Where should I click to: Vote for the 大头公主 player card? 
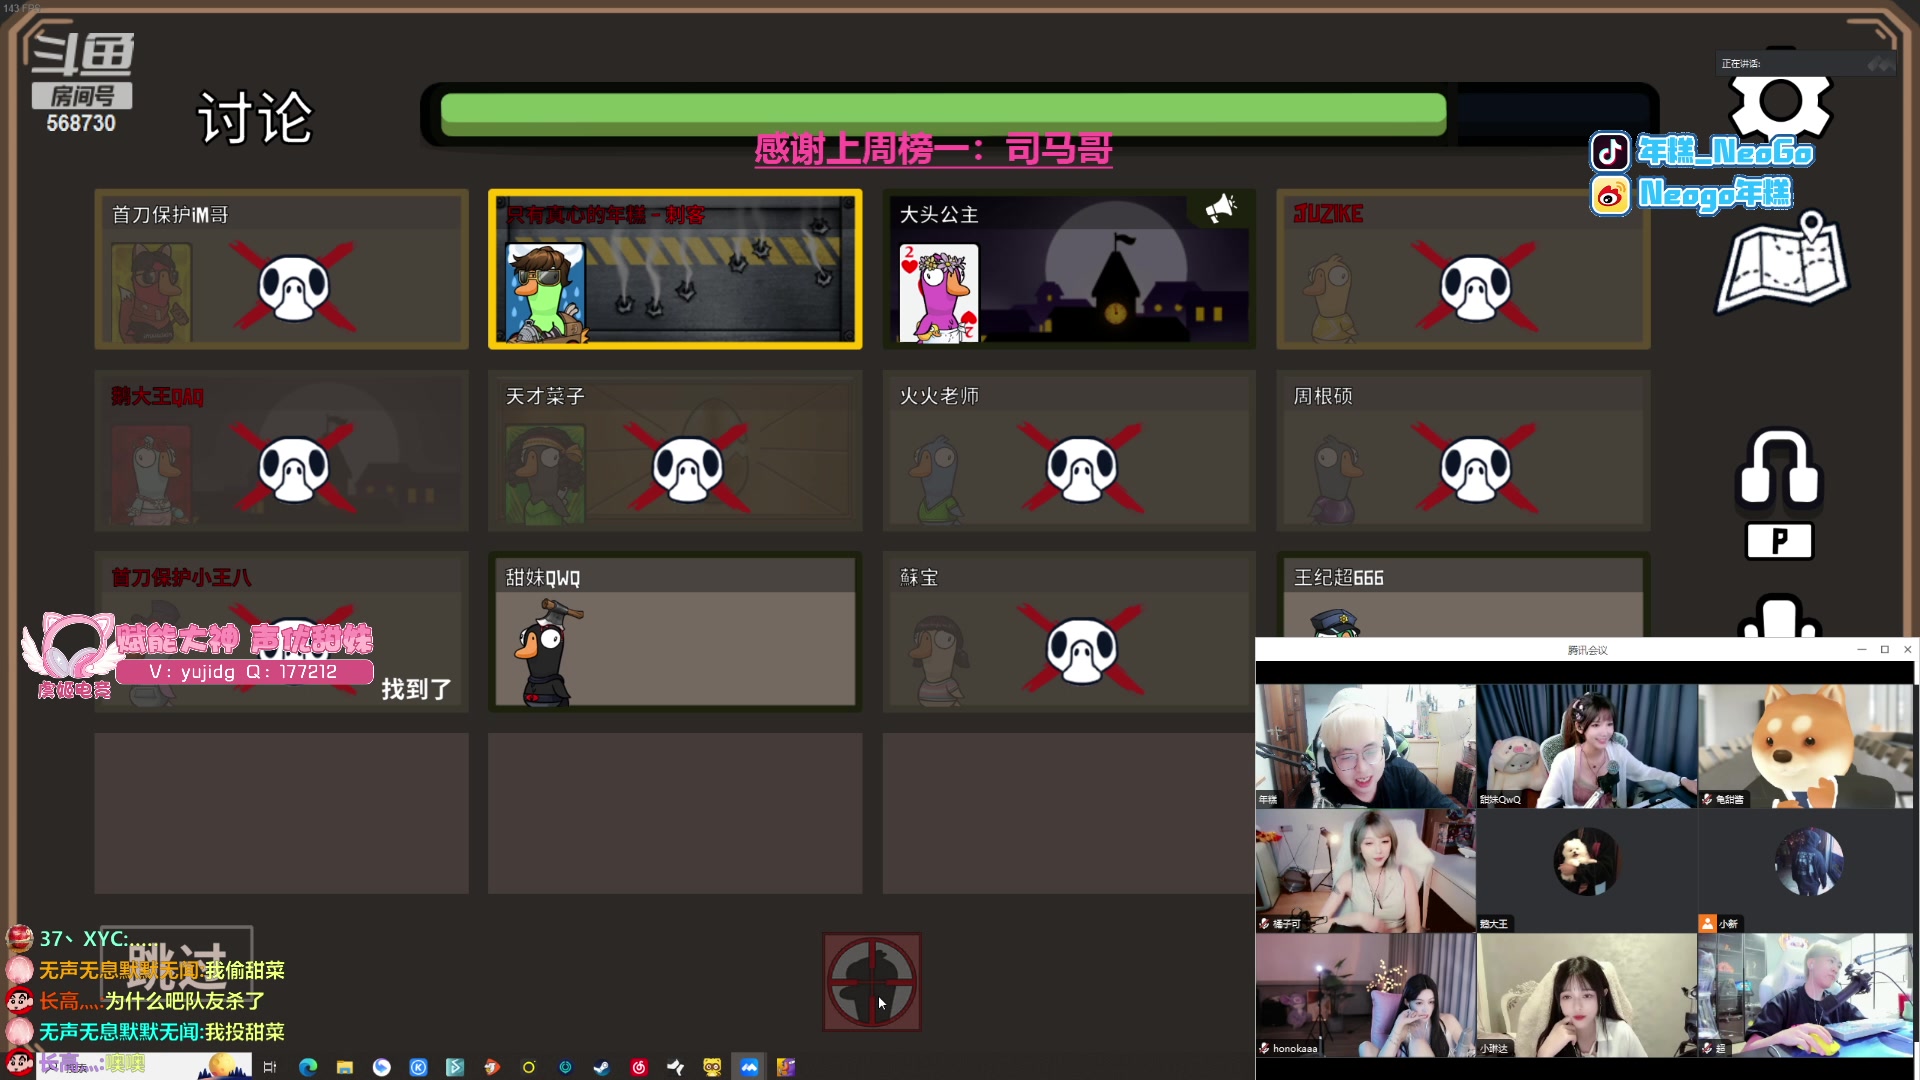[1069, 269]
